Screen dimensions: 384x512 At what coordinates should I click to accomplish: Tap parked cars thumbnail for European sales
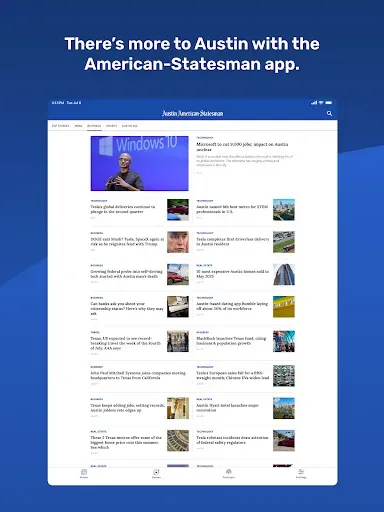(284, 376)
